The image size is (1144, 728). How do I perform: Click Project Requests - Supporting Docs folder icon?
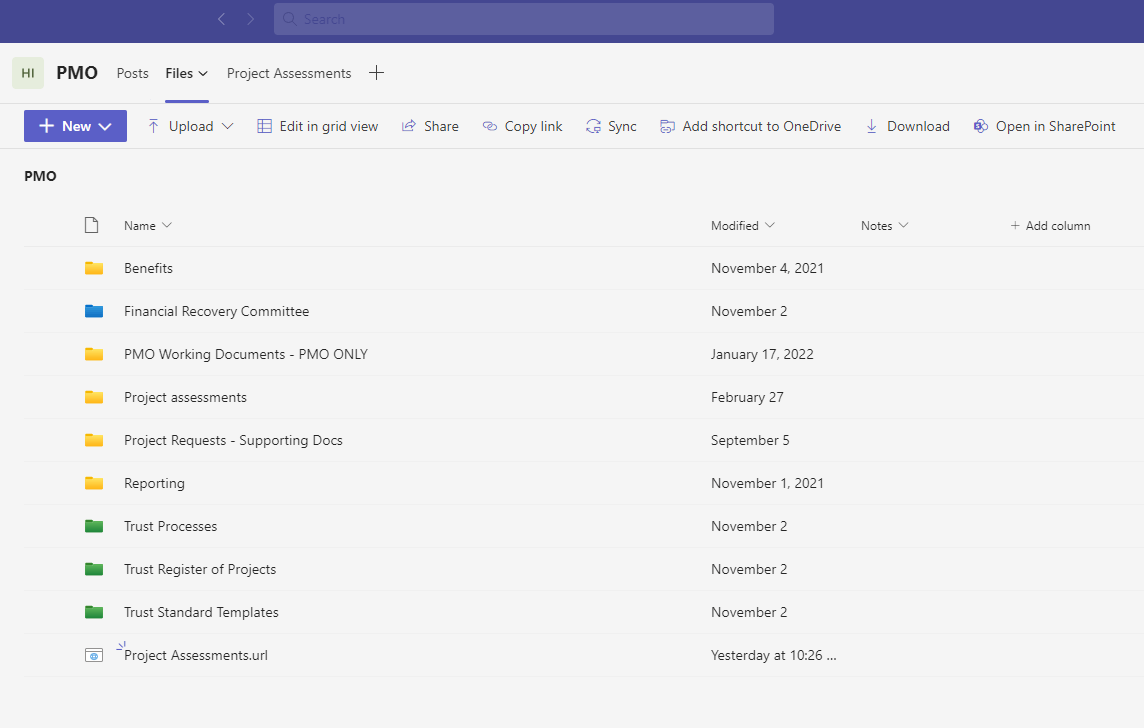click(93, 440)
